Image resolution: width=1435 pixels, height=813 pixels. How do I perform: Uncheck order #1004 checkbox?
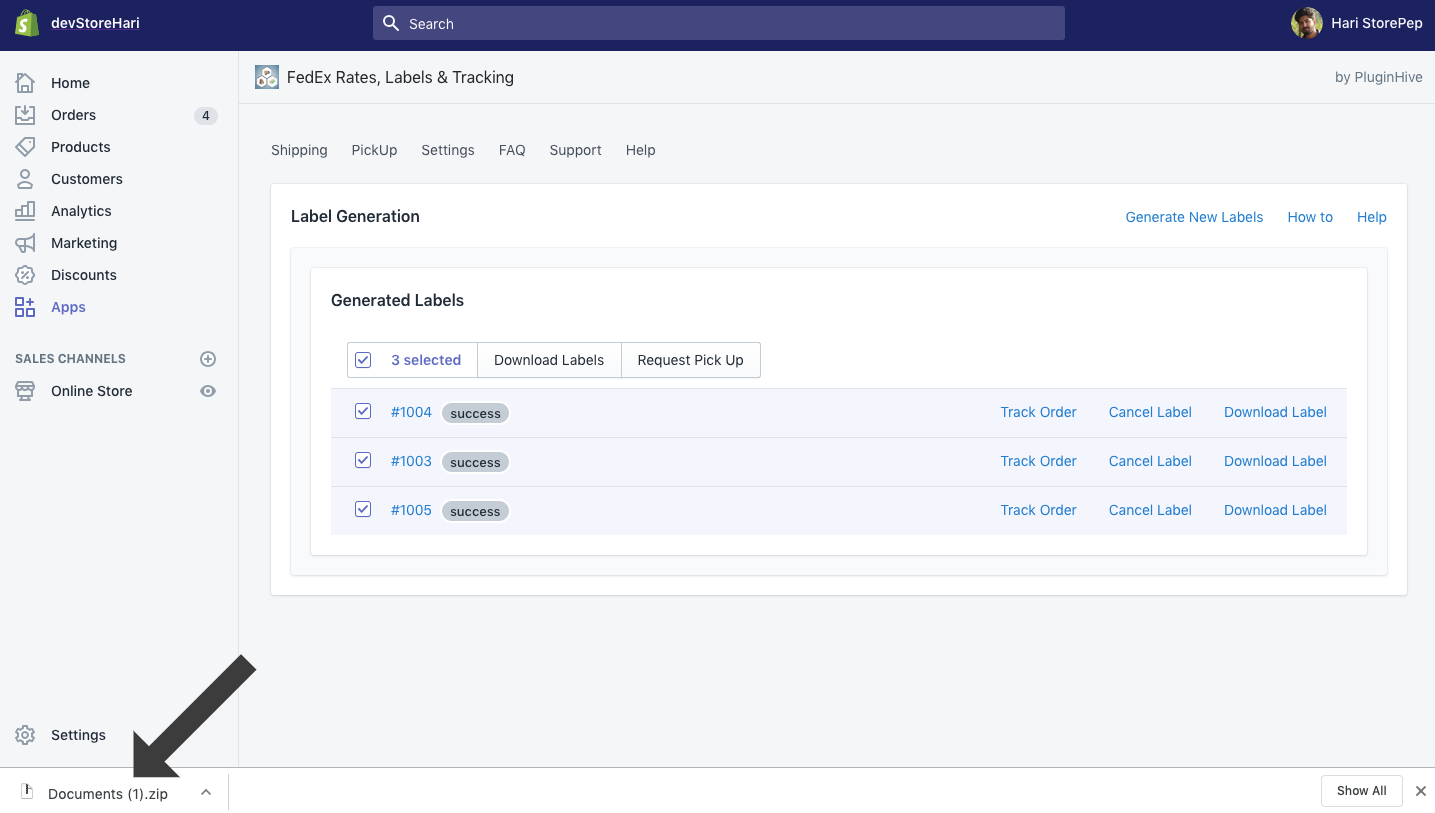pyautogui.click(x=363, y=411)
